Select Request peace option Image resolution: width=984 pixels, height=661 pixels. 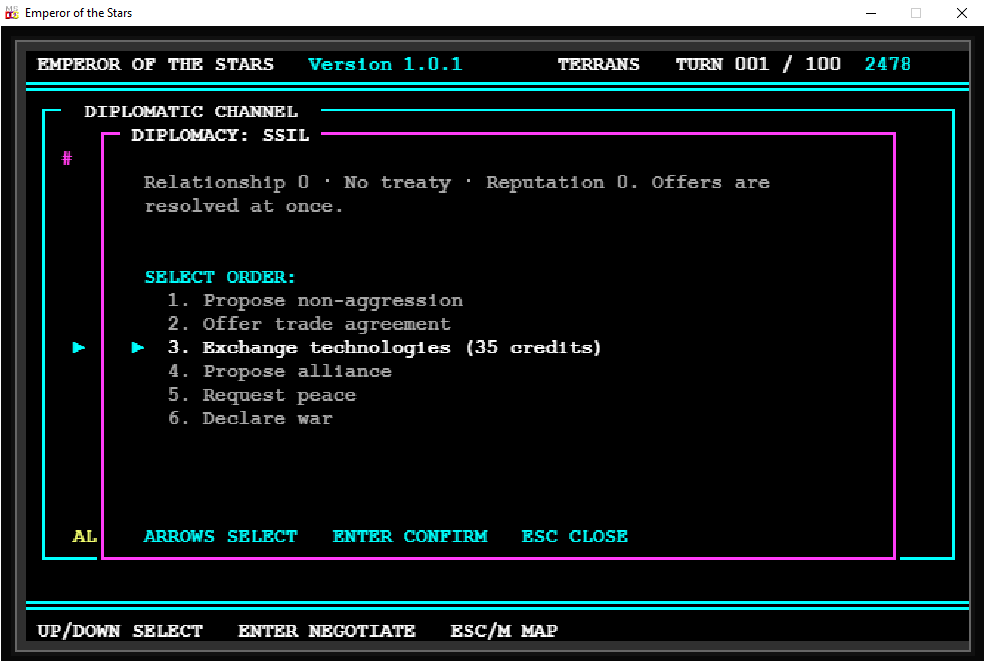click(262, 395)
